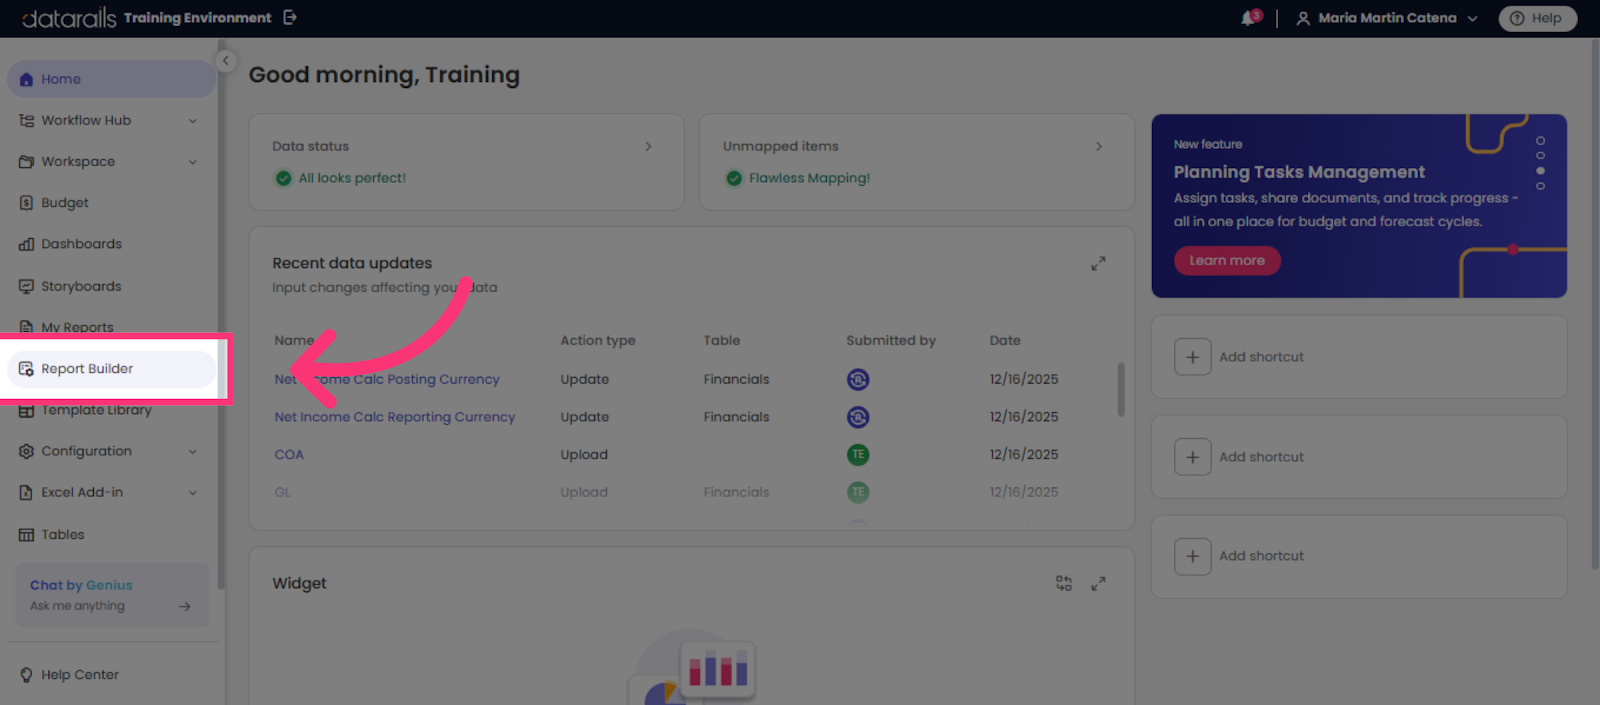Open Net Income Calc Reporting Currency link
The width and height of the screenshot is (1600, 705).
(x=395, y=417)
